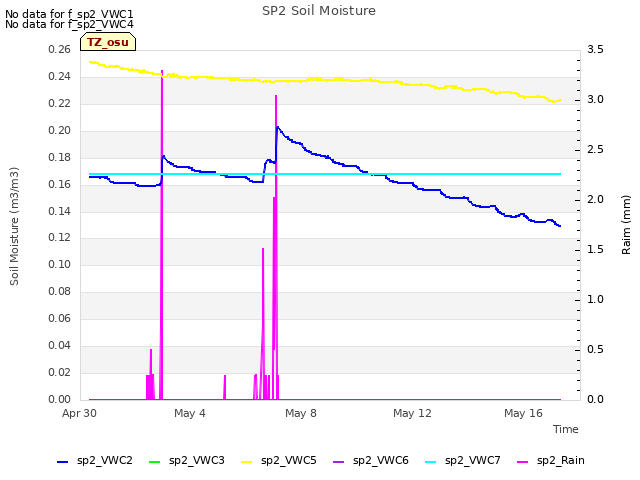Image resolution: width=640 pixels, height=480 pixels.
Task: Click the 0.10 left axis tick value
Action: click(60, 264)
